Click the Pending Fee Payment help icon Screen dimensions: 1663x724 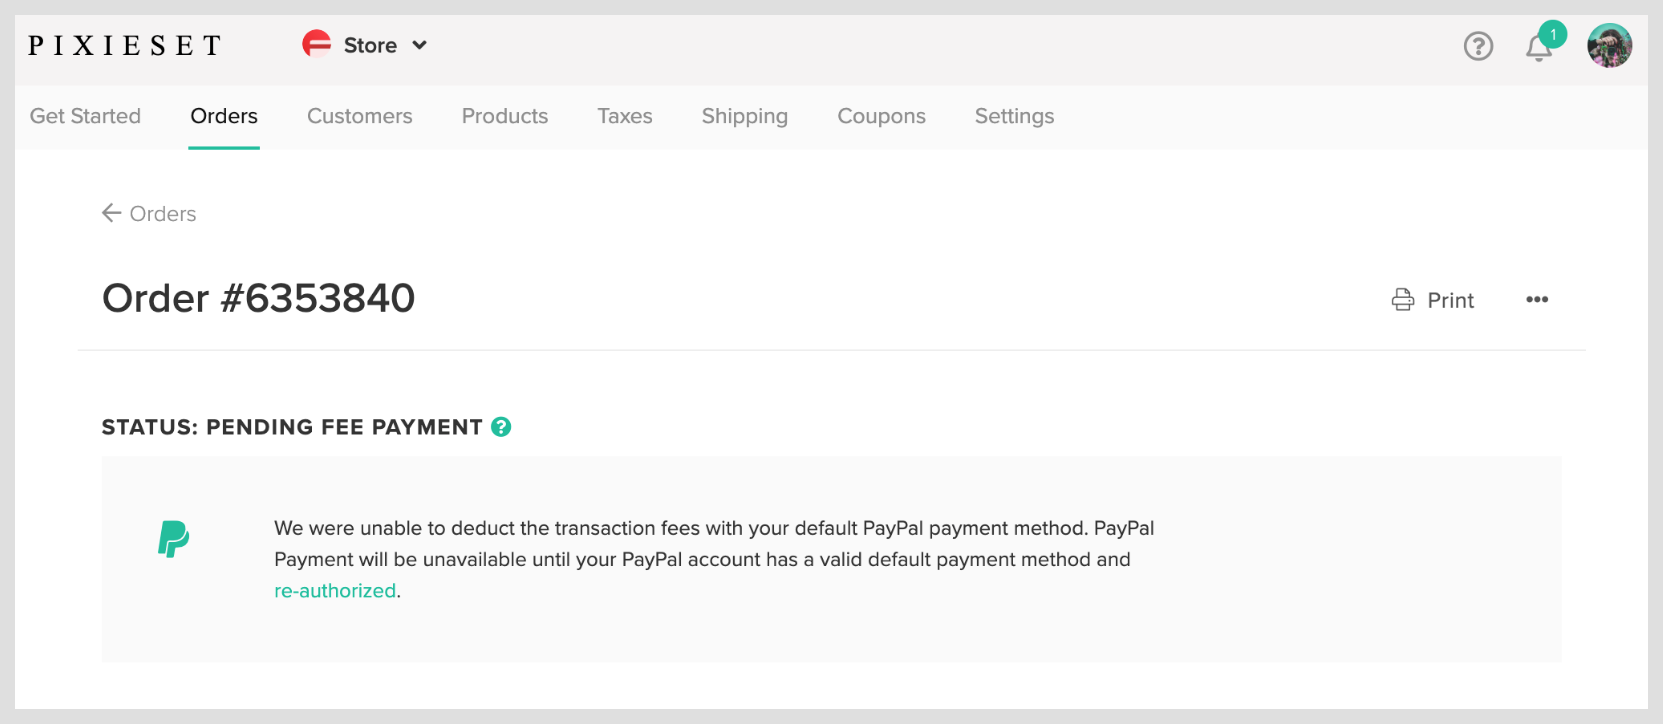coord(501,427)
